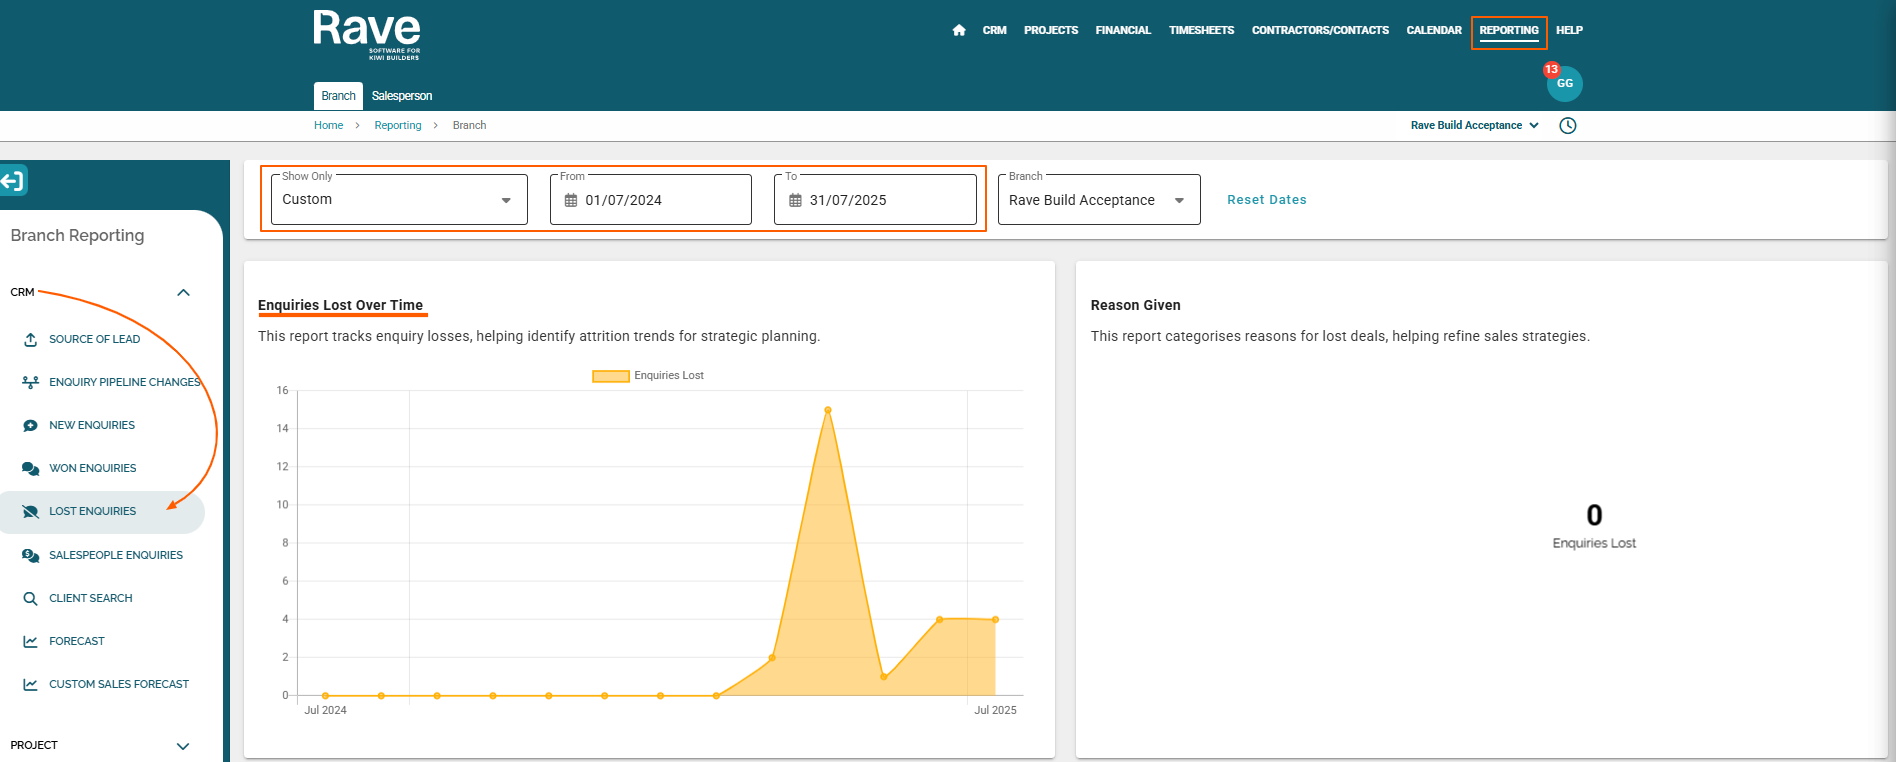1896x762 pixels.
Task: Open the user avatar GG menu
Action: tap(1565, 84)
